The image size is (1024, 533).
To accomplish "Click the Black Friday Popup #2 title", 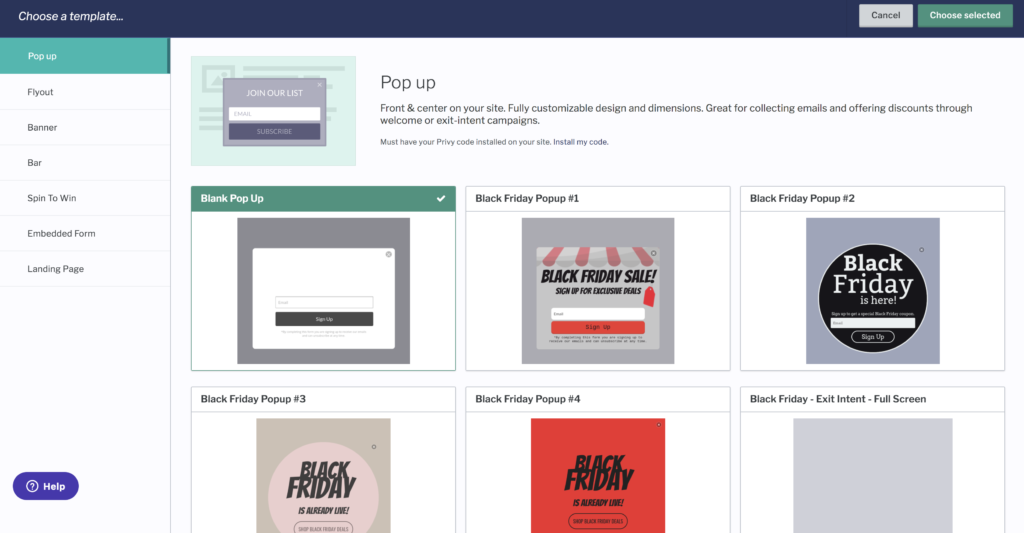I will pyautogui.click(x=802, y=199).
